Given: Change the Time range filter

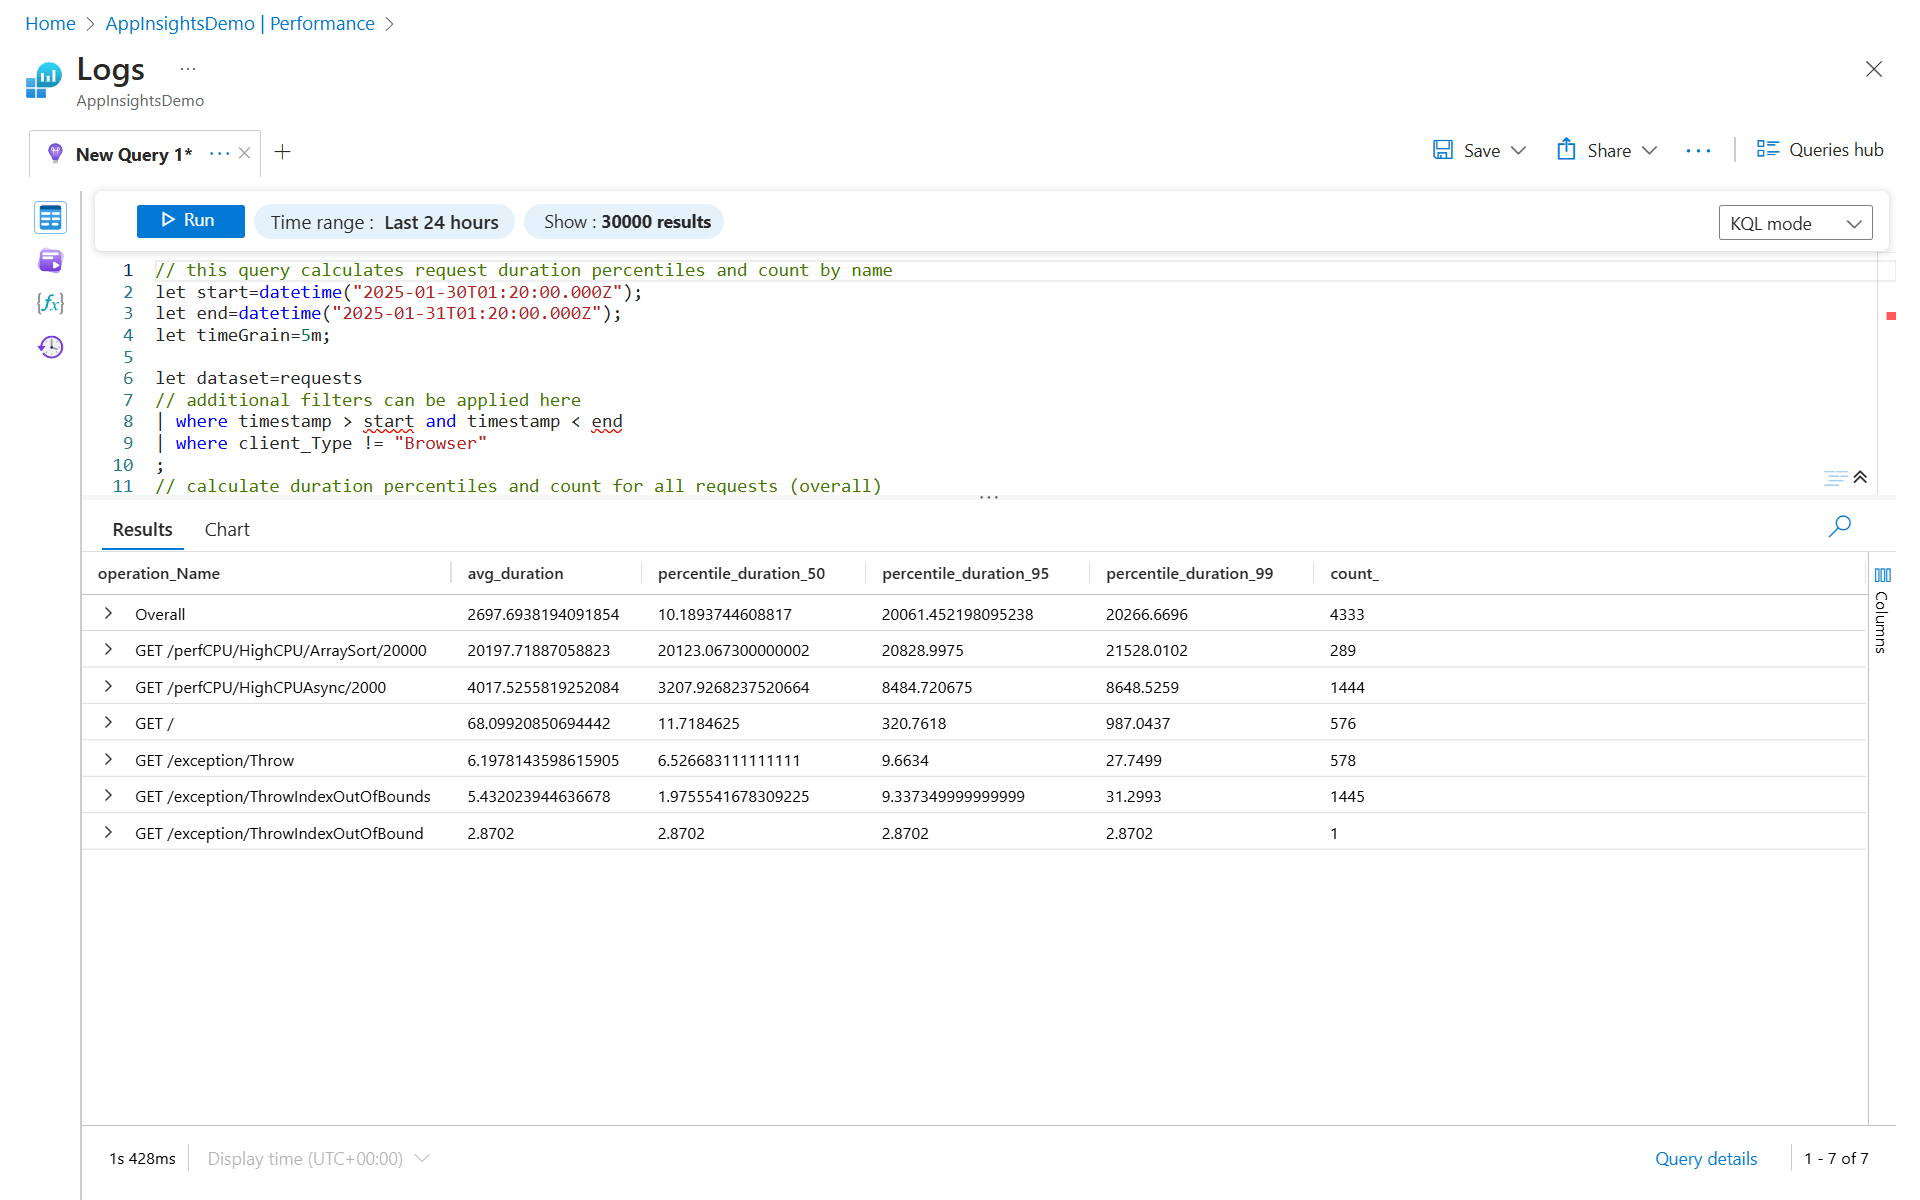Looking at the screenshot, I should [x=384, y=222].
